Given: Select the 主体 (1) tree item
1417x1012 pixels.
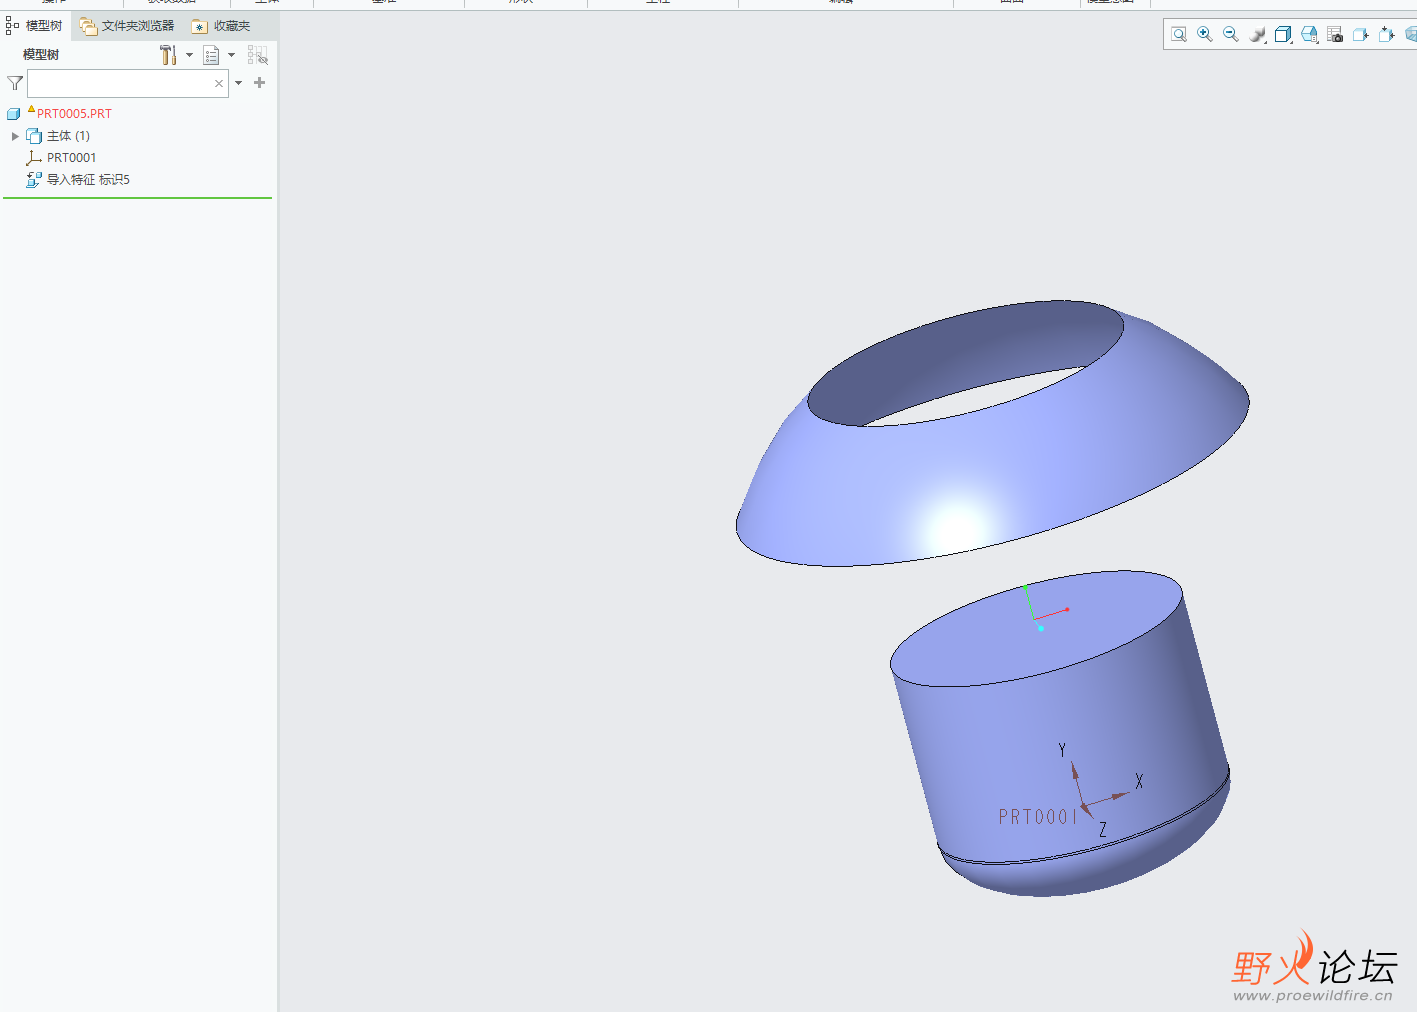Looking at the screenshot, I should 68,136.
